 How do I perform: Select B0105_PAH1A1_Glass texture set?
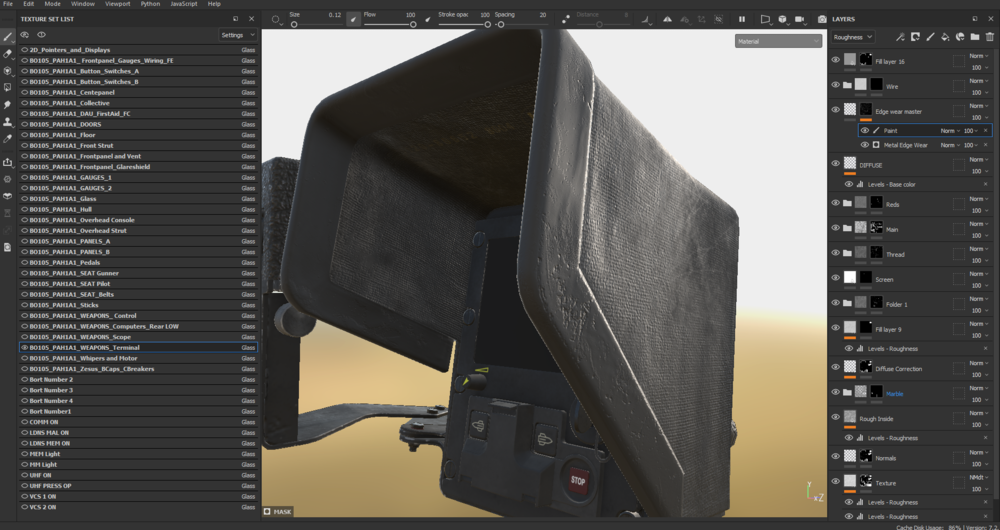point(138,198)
